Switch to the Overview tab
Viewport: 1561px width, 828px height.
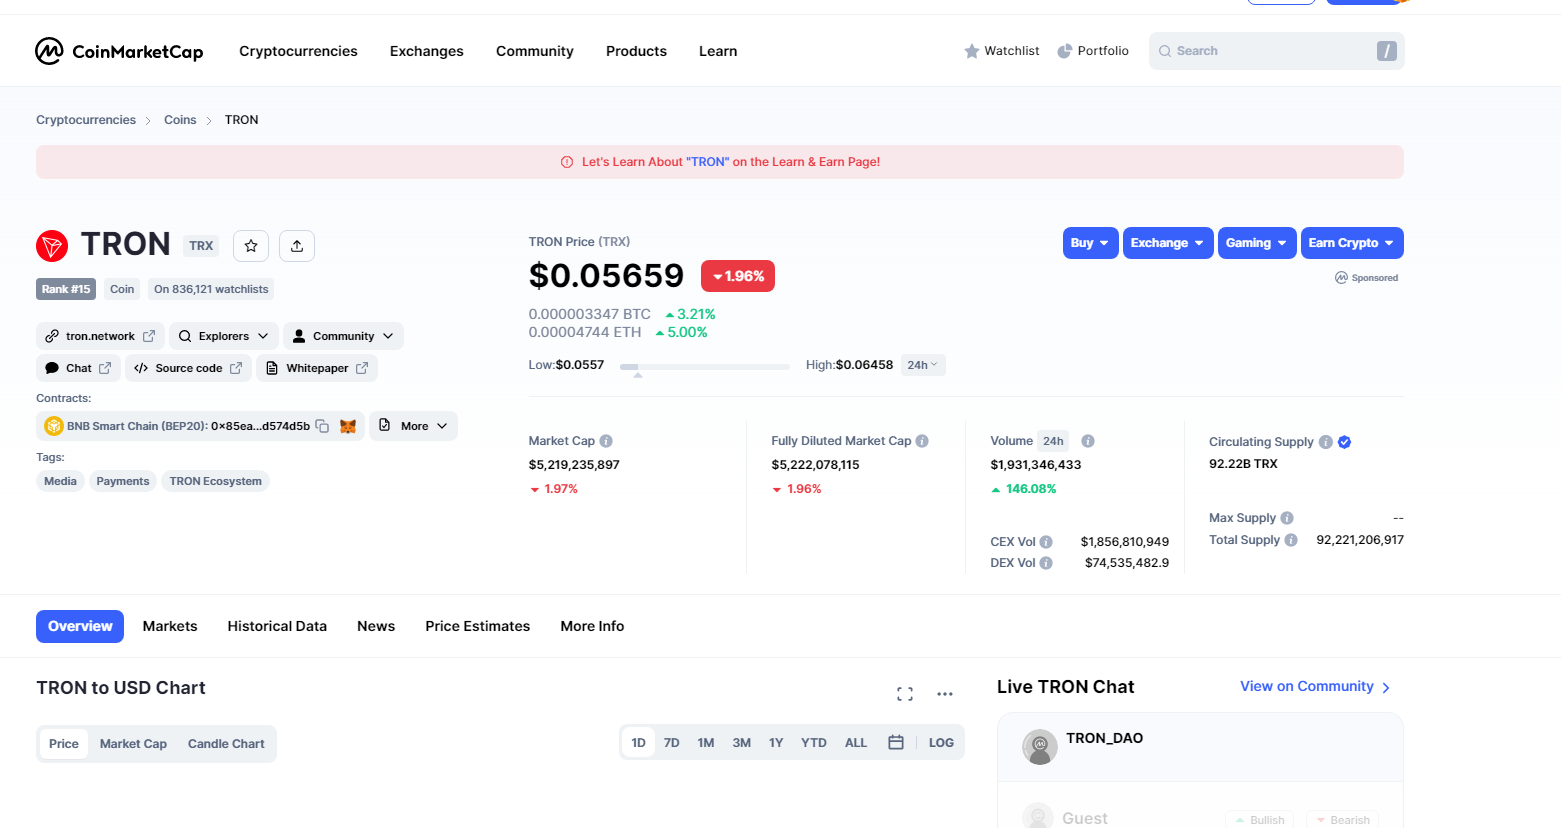click(x=80, y=626)
